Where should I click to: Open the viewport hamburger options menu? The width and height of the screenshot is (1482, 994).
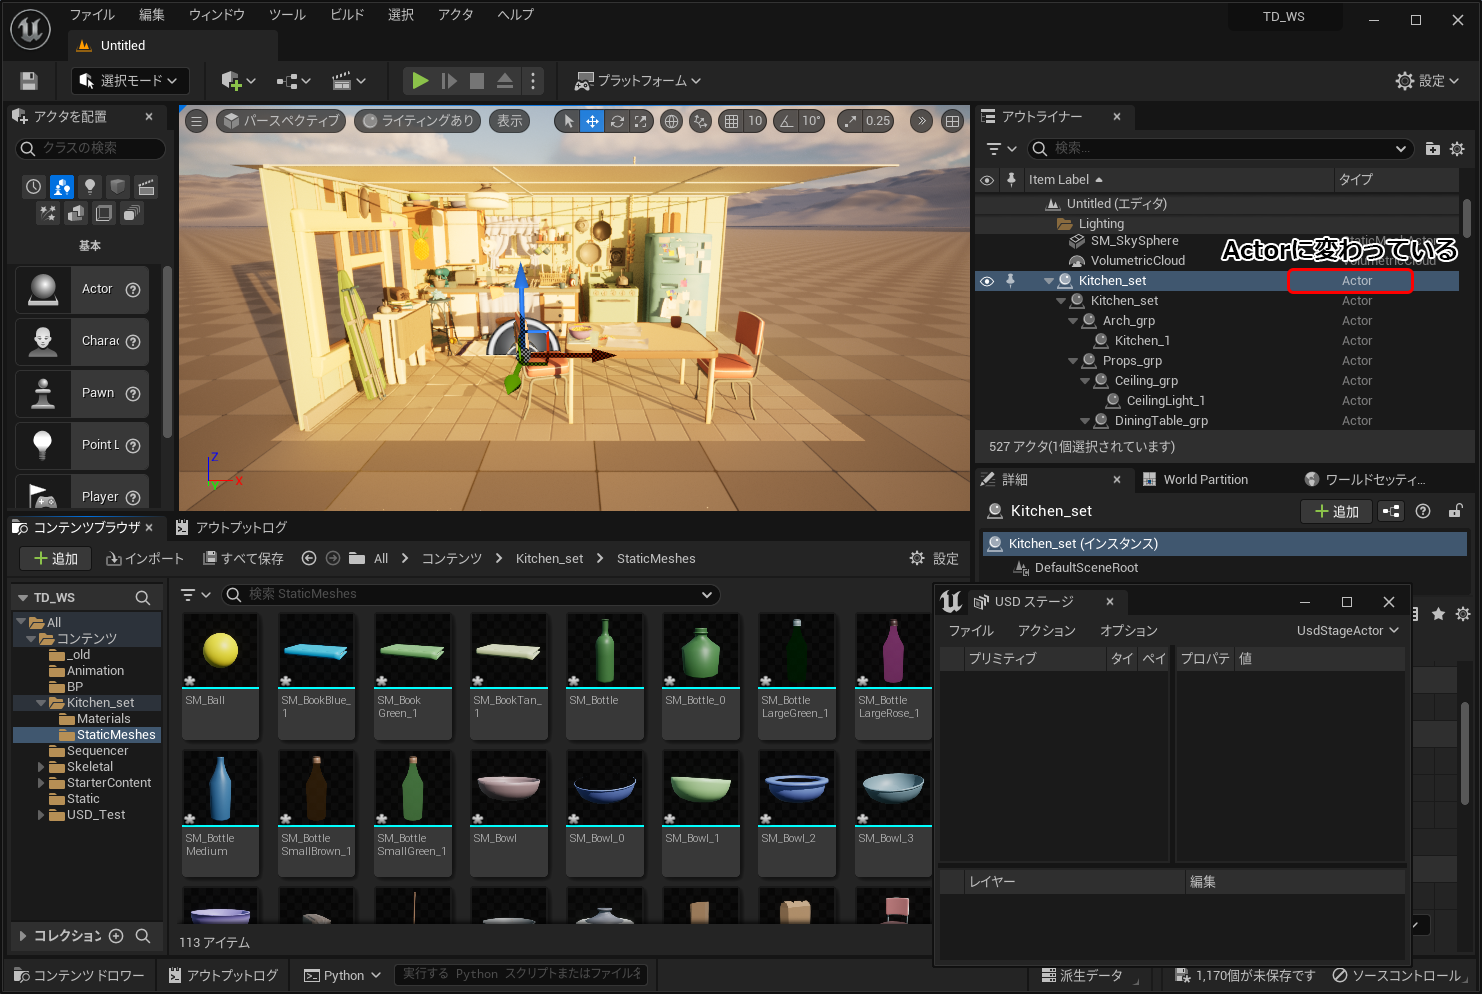197,121
